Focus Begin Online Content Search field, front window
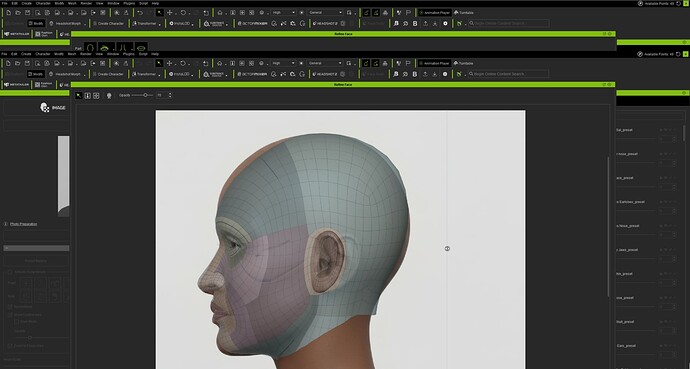This screenshot has width=690, height=369. point(508,74)
